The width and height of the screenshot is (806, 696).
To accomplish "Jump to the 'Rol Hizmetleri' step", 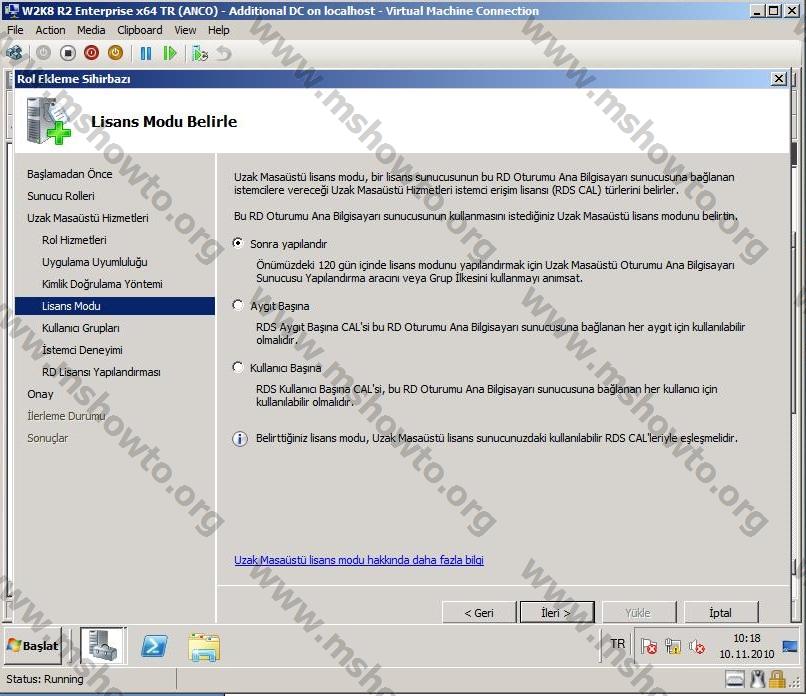I will [x=74, y=240].
